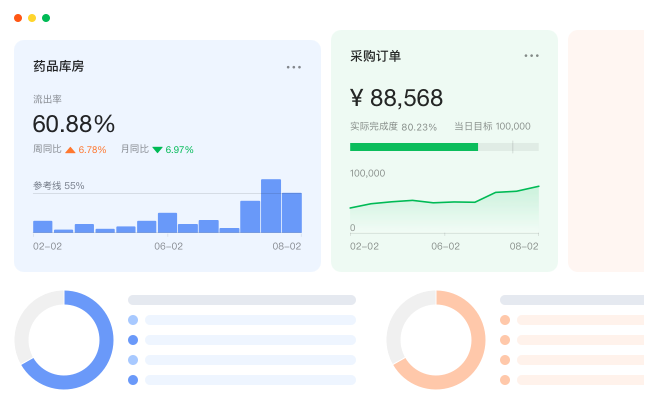Click the red close window dot

(x=18, y=18)
